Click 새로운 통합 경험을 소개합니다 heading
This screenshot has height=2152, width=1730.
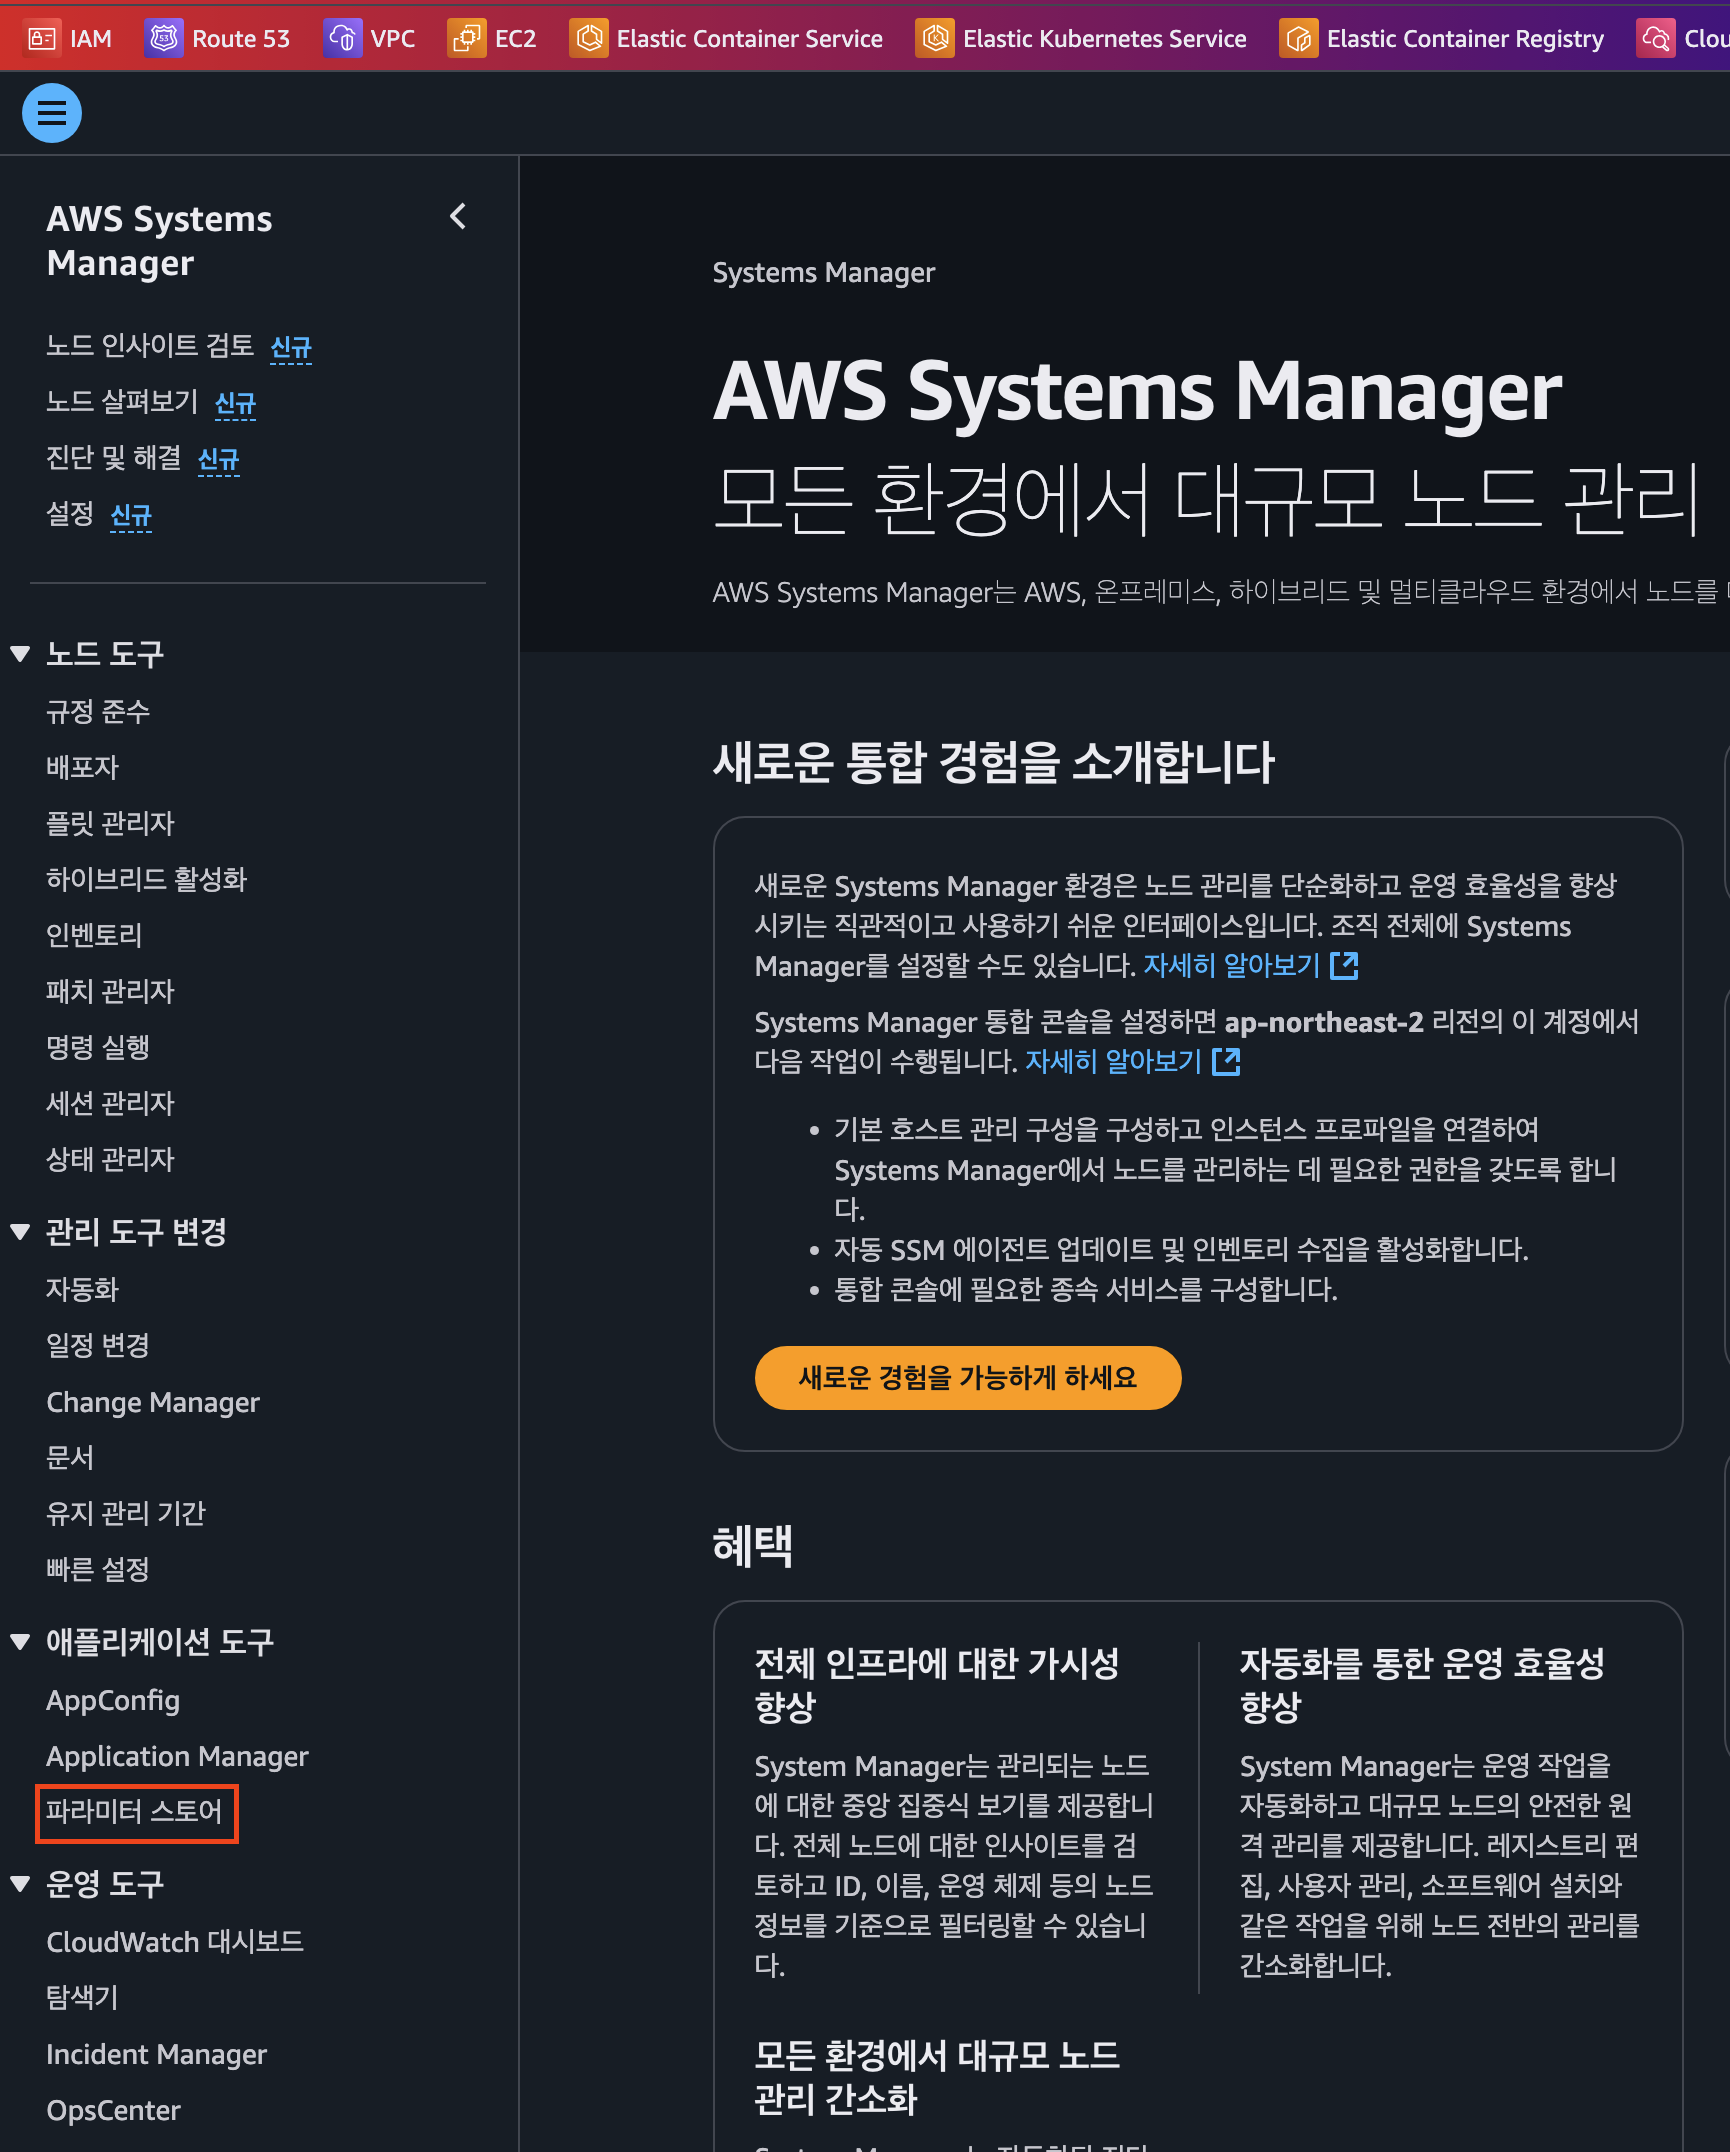tap(994, 762)
